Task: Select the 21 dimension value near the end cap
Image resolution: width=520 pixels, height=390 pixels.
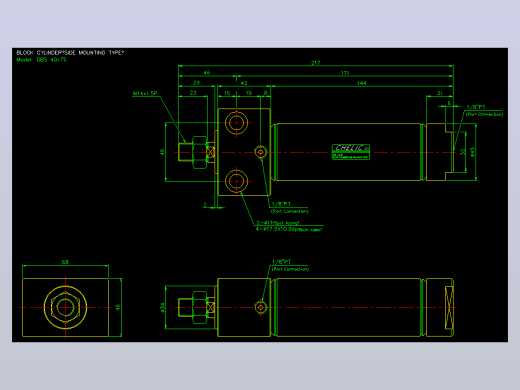Action: [x=440, y=93]
